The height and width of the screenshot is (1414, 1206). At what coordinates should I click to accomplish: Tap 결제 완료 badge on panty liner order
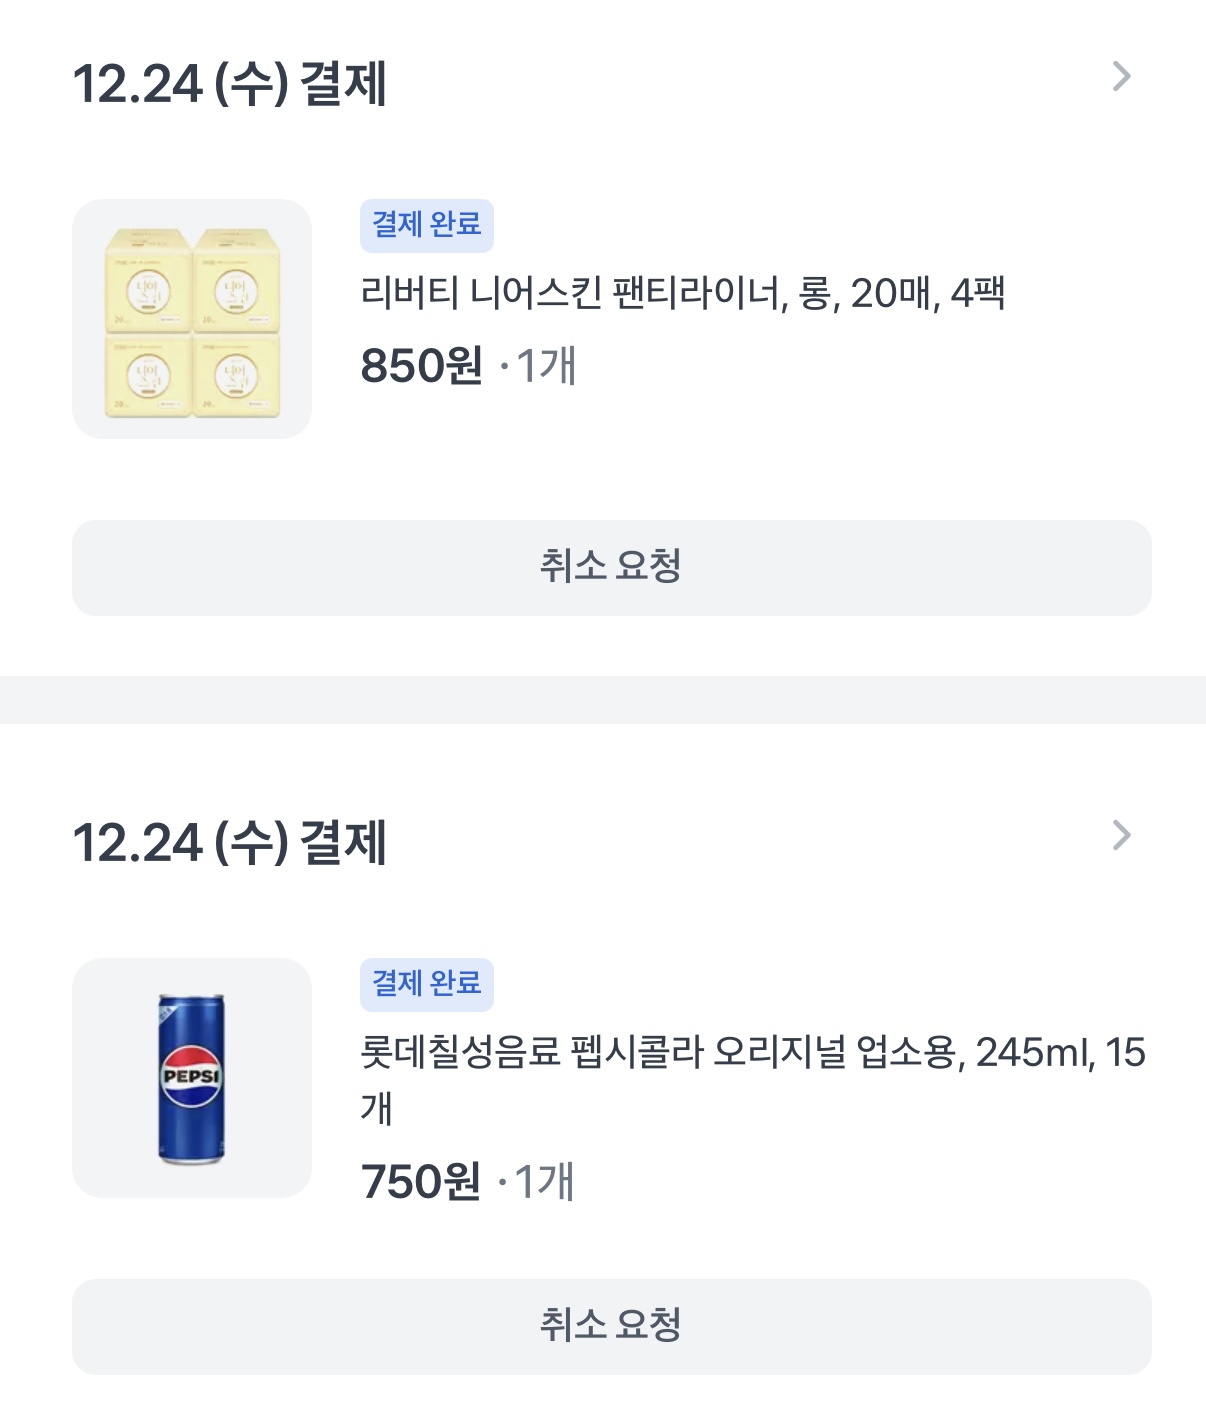426,225
